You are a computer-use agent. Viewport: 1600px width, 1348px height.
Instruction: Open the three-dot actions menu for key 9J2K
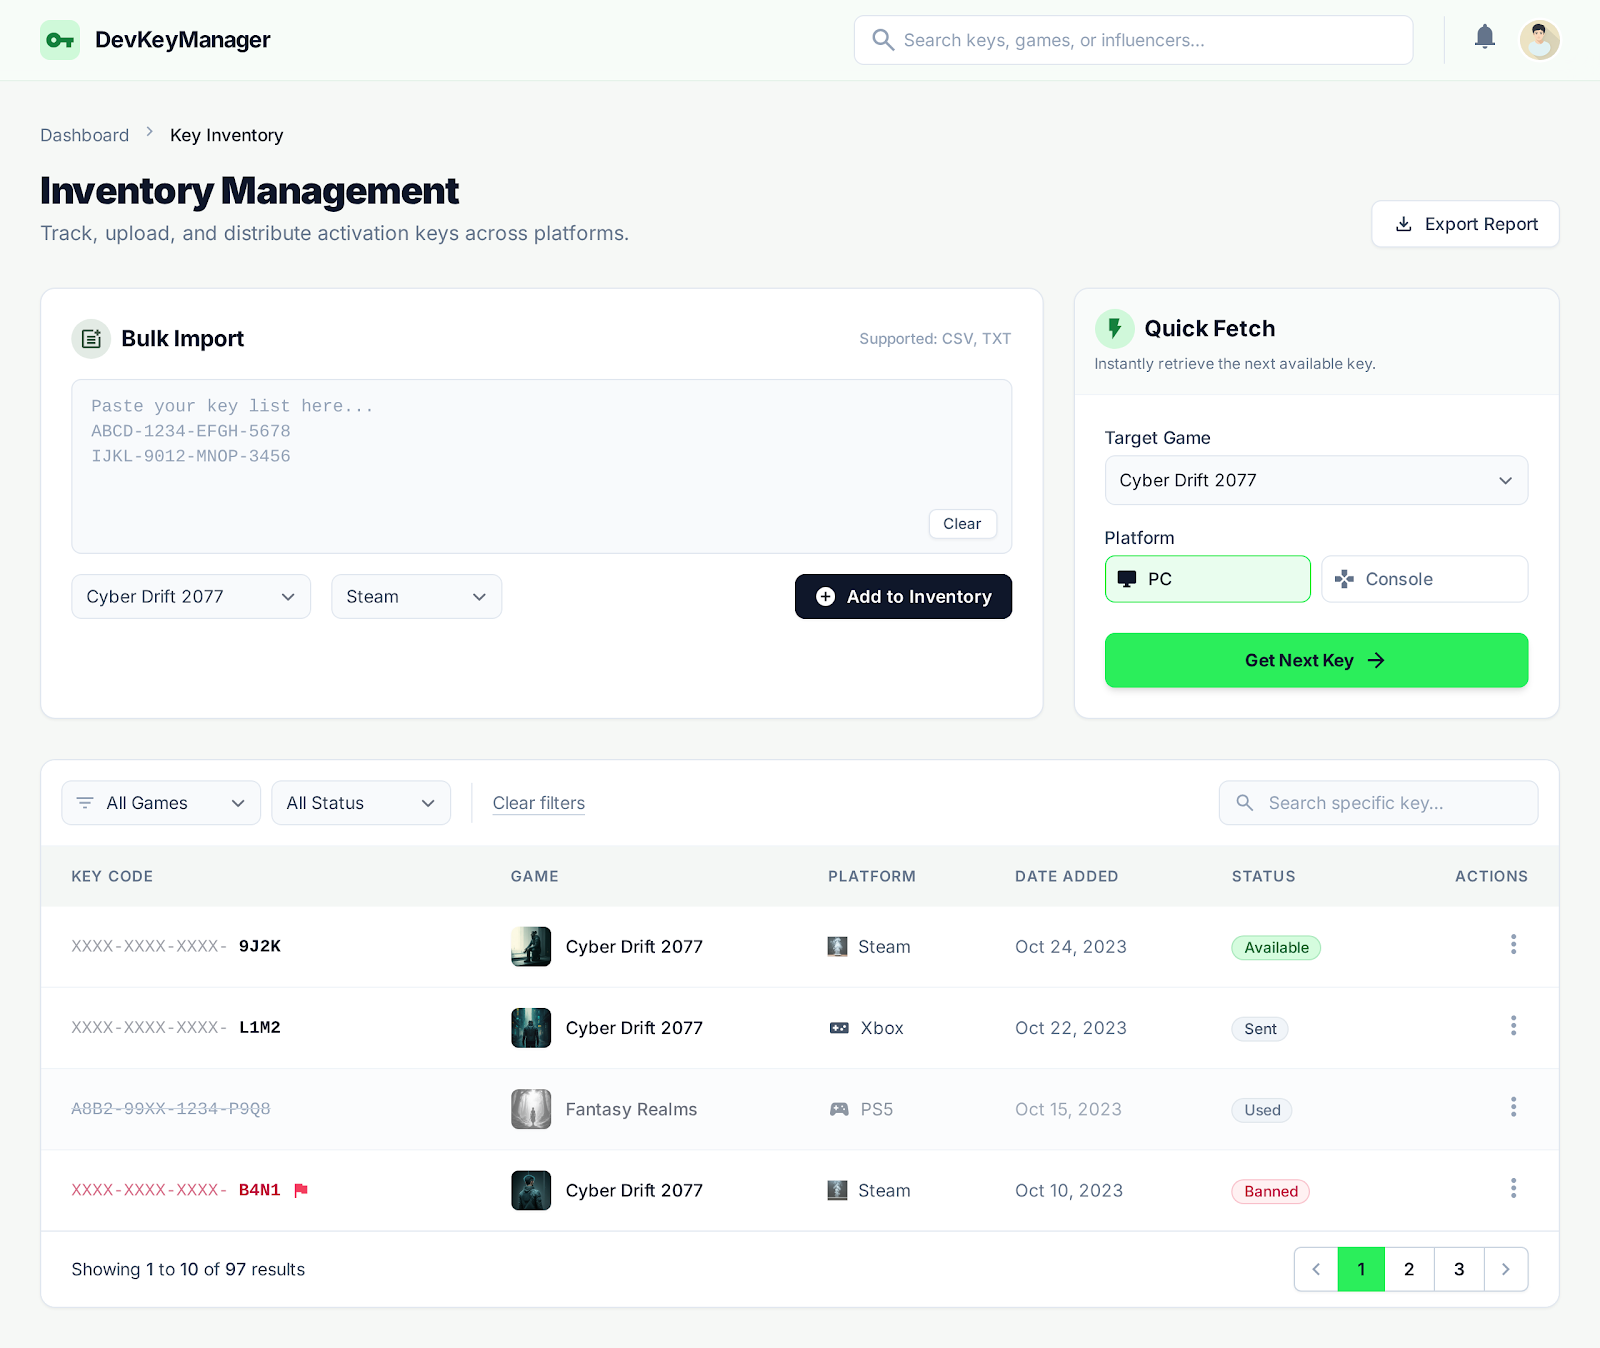point(1513,944)
